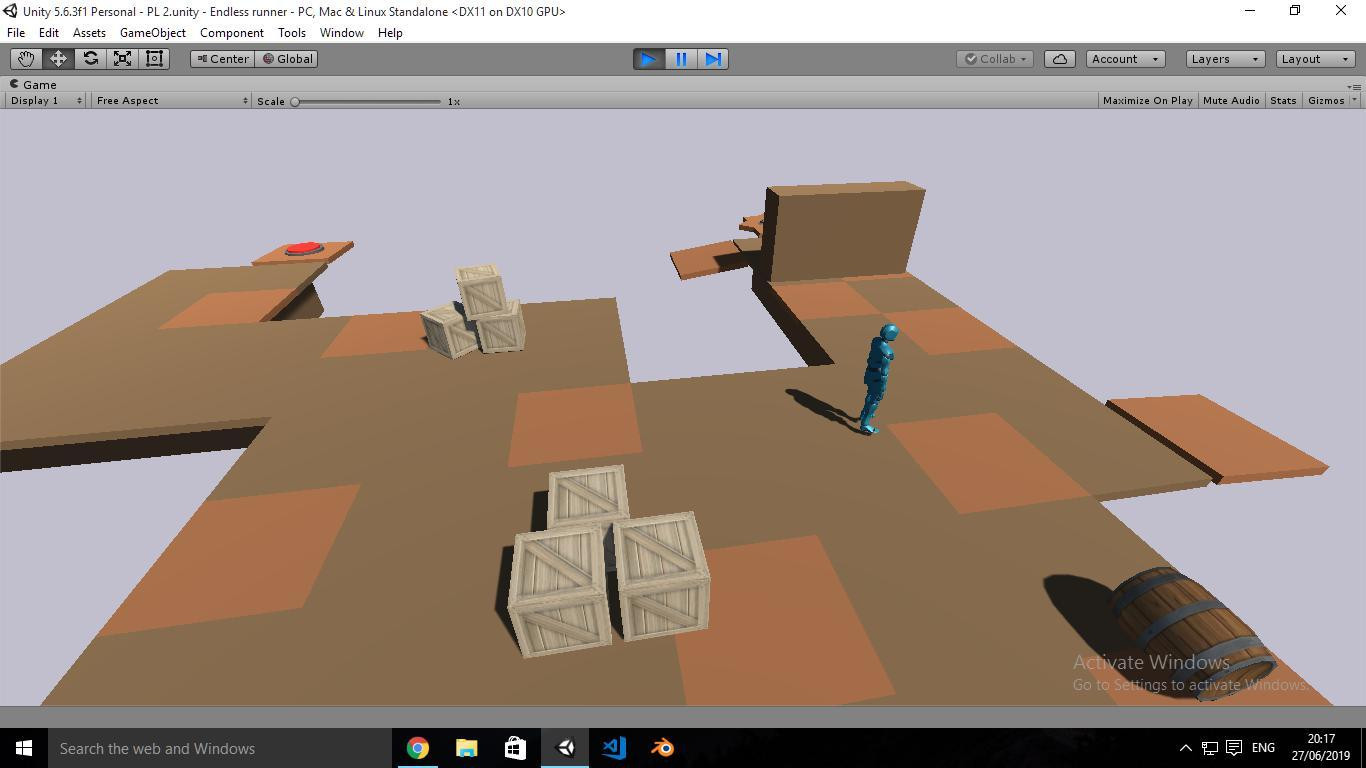Viewport: 1366px width, 768px height.
Task: Open the Window menu
Action: [342, 32]
